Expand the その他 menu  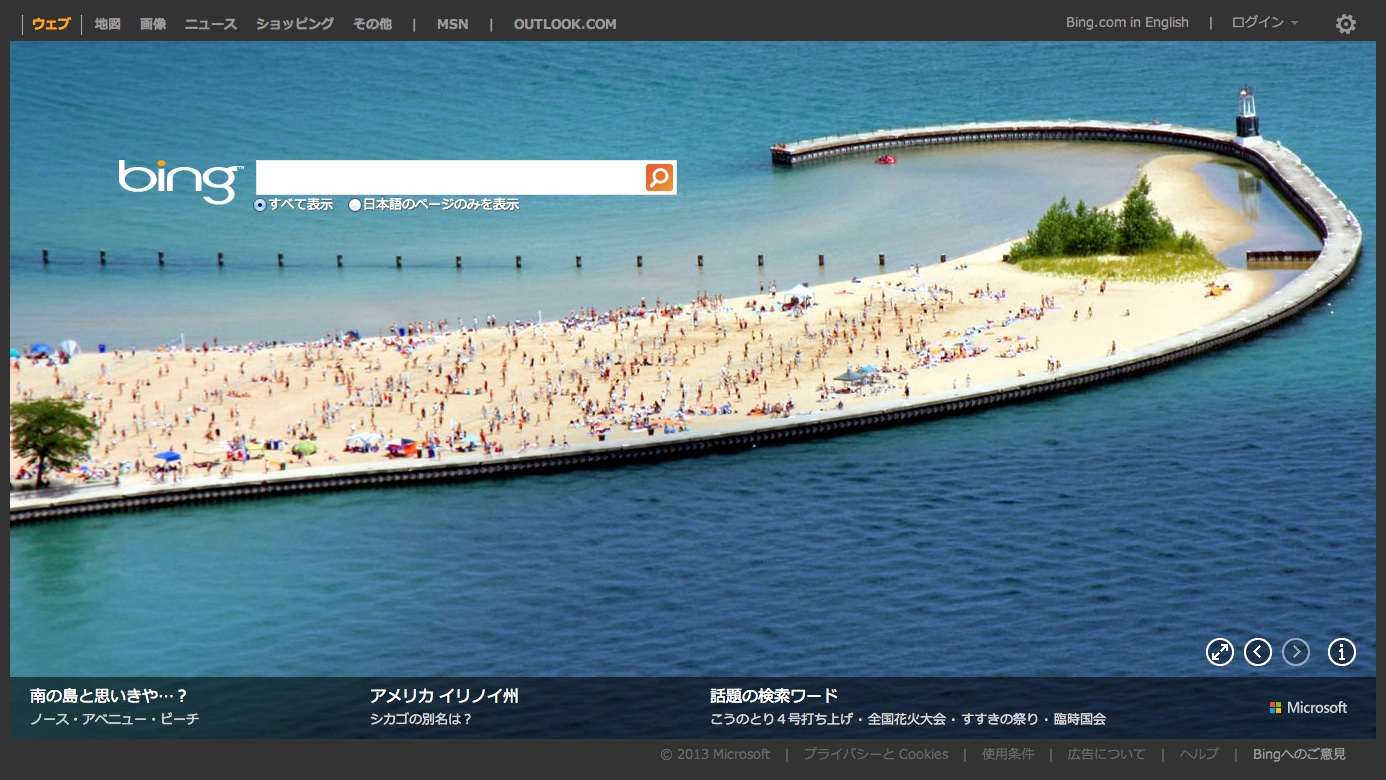(x=372, y=24)
